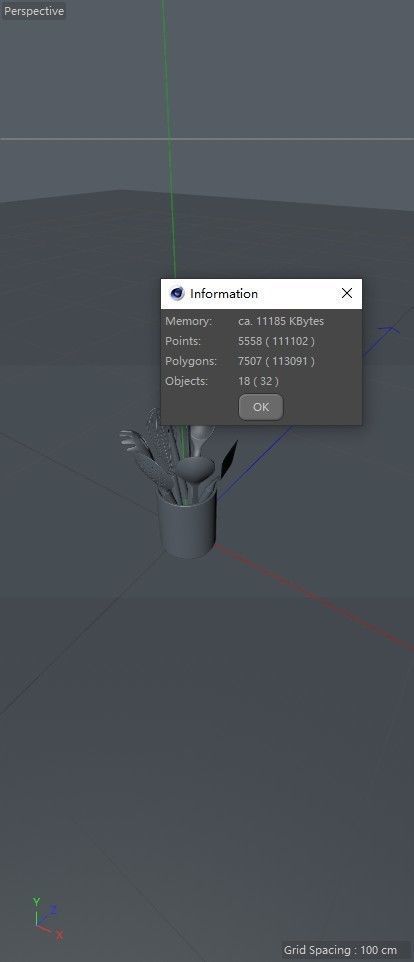The image size is (414, 962).
Task: Click the Memory value ca. 11185 KBytes
Action: [x=281, y=321]
